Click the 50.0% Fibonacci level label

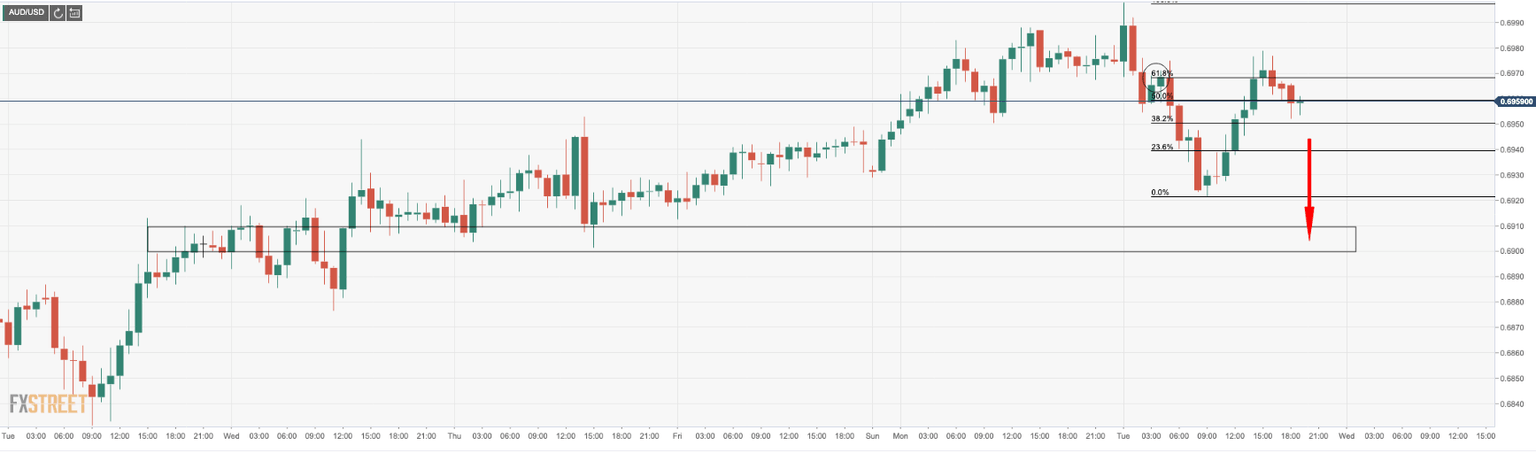click(x=1161, y=96)
